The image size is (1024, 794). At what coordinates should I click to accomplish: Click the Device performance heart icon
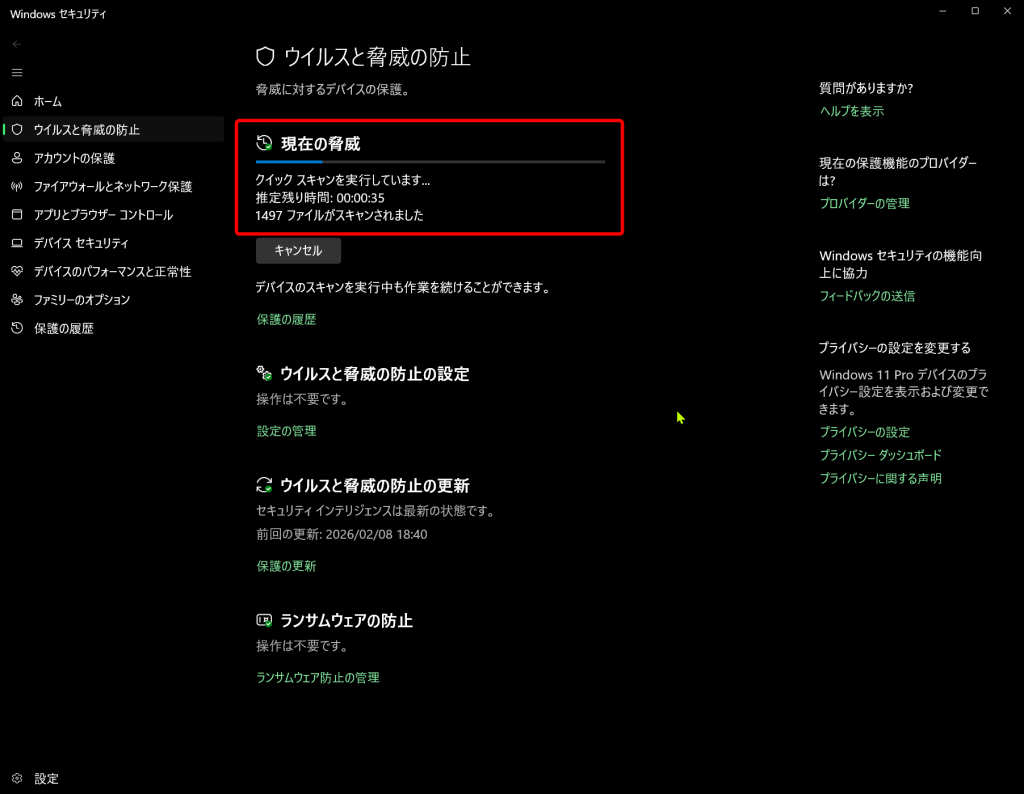click(16, 271)
